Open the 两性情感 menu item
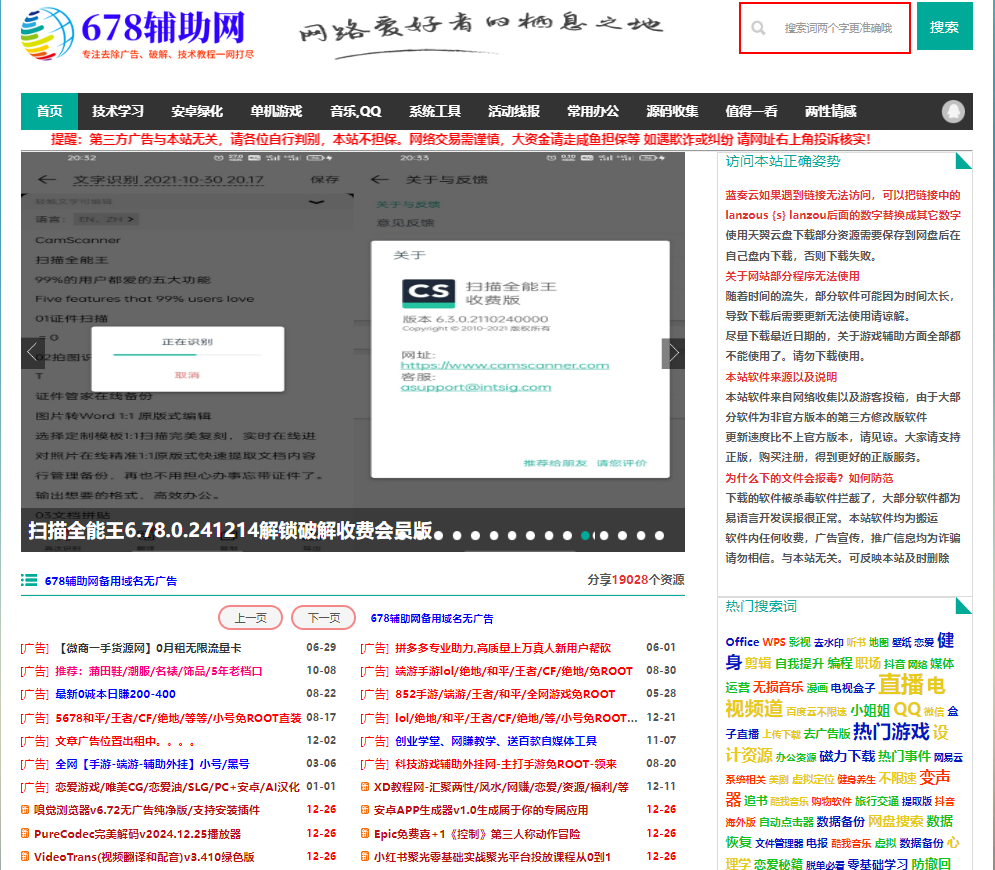 [x=831, y=111]
